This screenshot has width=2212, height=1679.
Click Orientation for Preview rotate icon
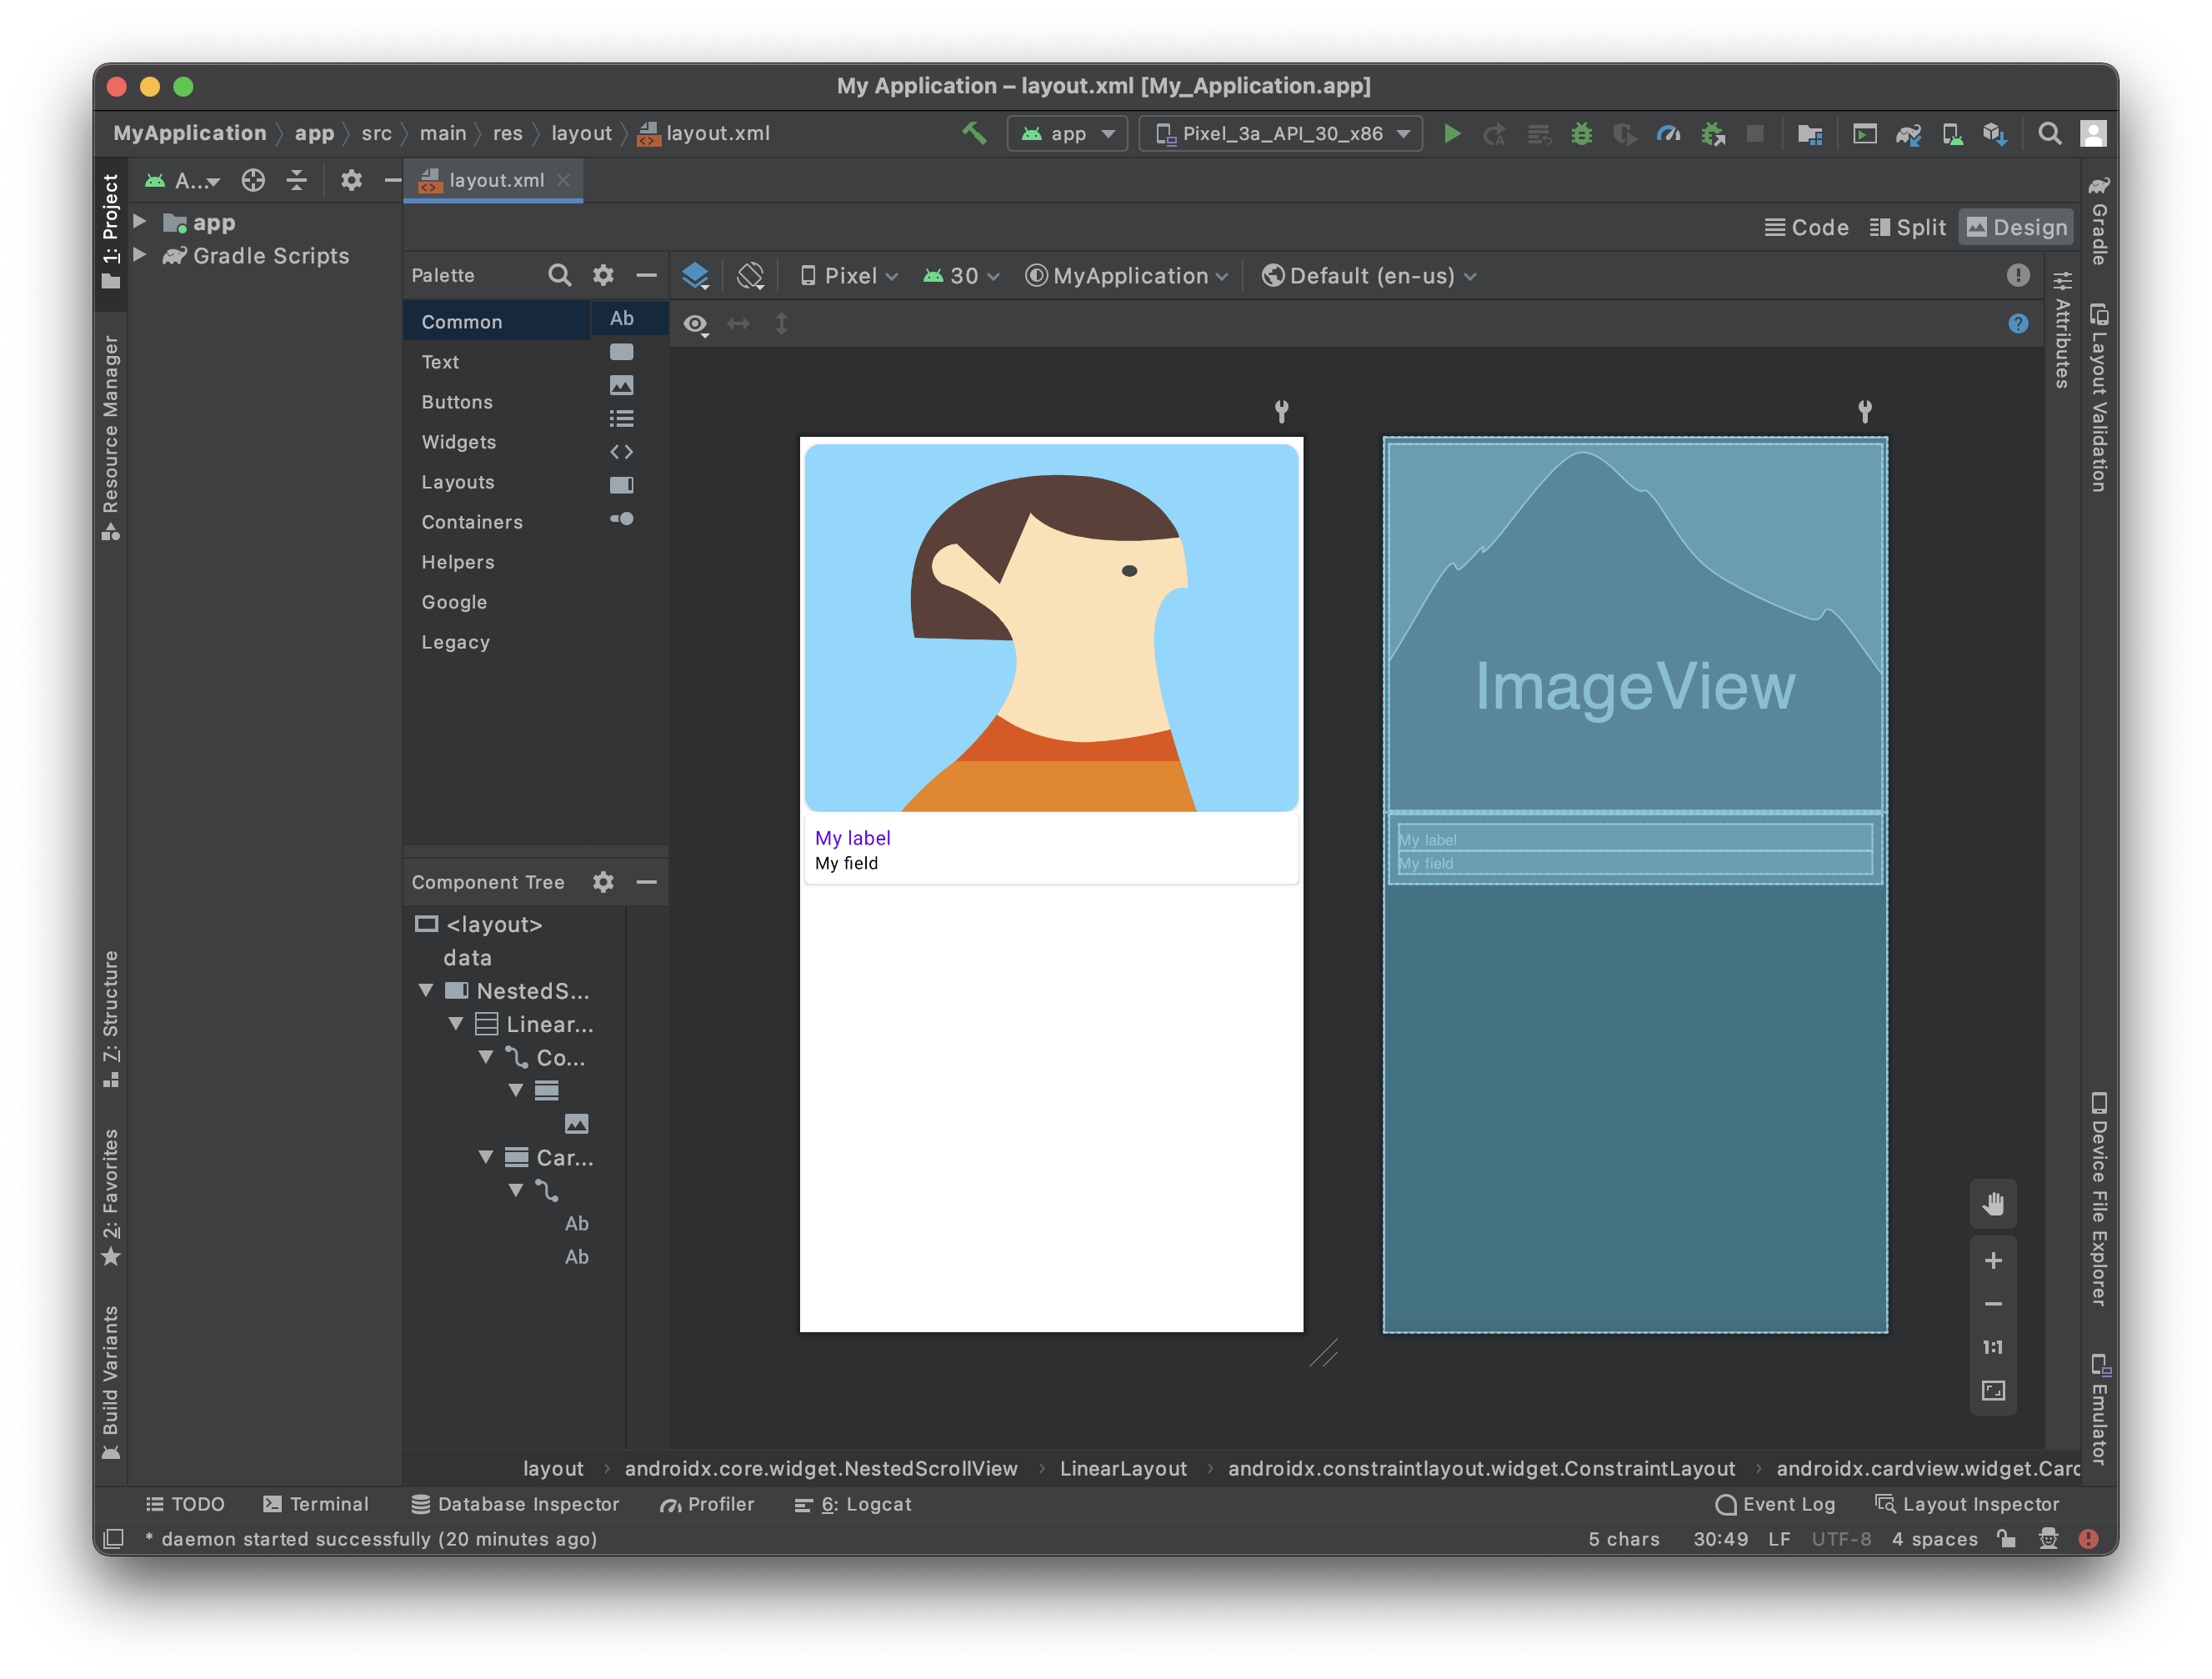pos(750,275)
